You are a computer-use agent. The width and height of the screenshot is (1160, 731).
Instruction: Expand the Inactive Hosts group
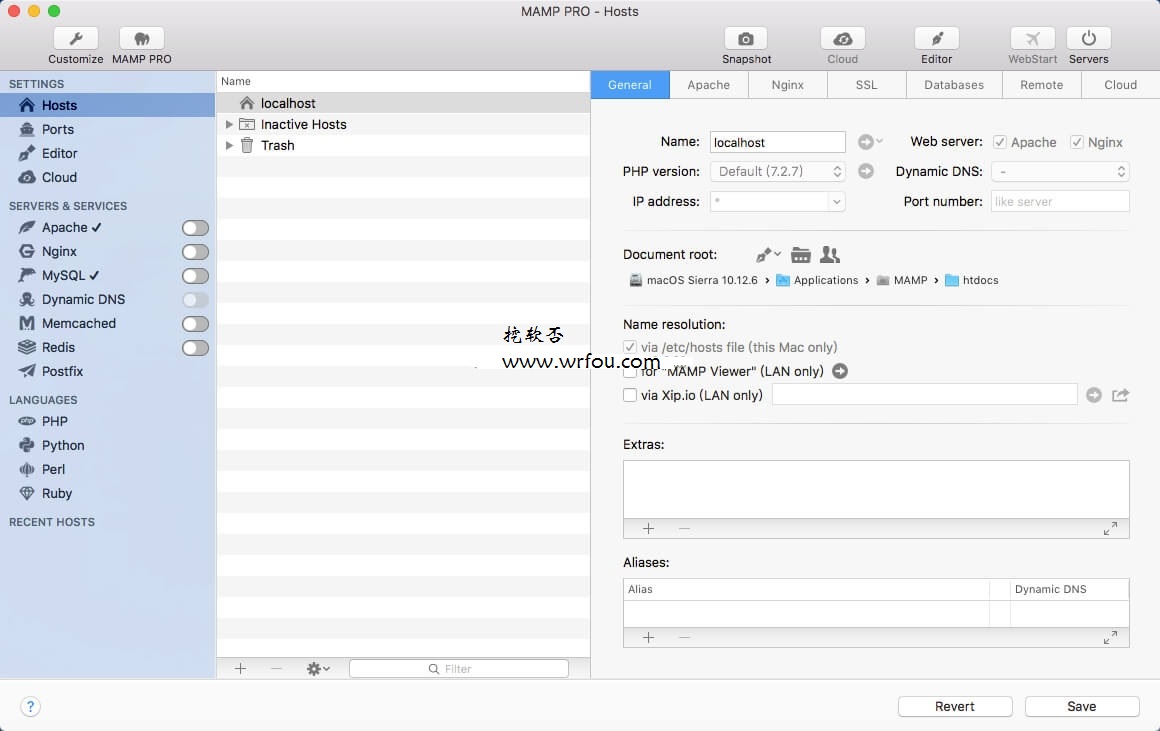tap(229, 124)
